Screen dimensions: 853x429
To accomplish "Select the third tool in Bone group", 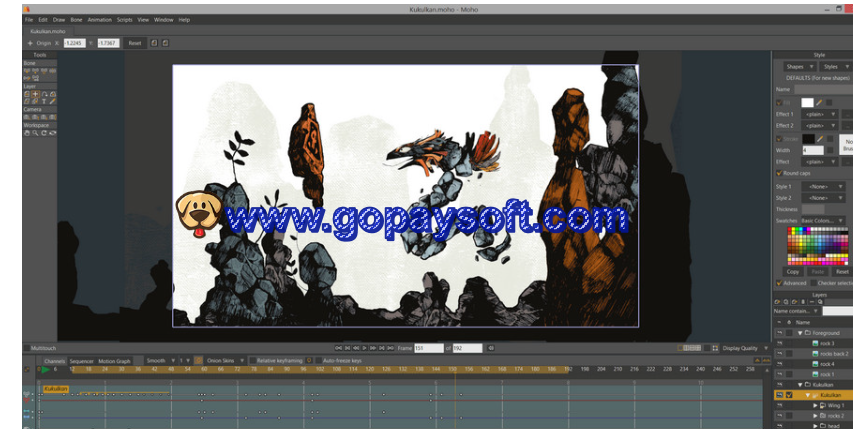I will click(x=44, y=71).
